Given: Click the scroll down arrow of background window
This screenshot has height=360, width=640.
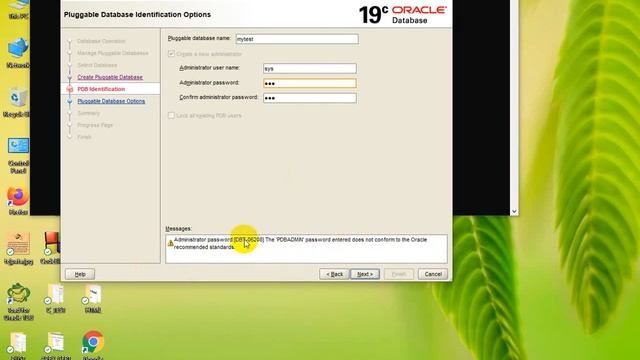Looking at the screenshot, I should [x=514, y=211].
